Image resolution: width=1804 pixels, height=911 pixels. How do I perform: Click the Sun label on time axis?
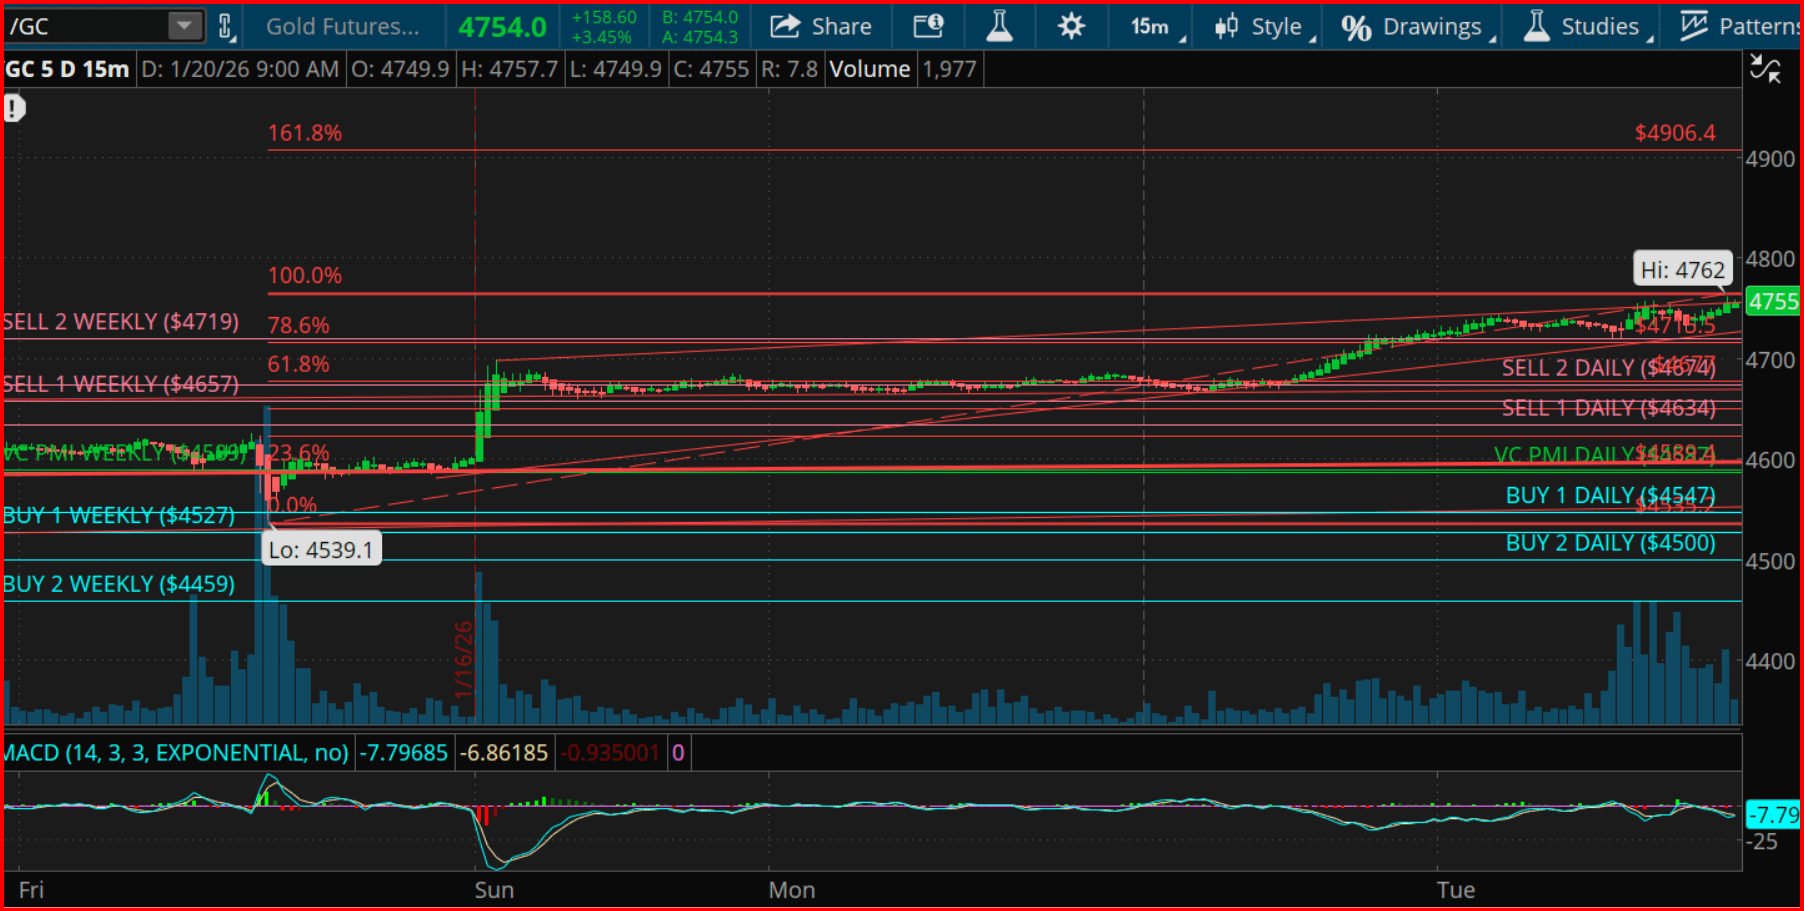[x=494, y=890]
